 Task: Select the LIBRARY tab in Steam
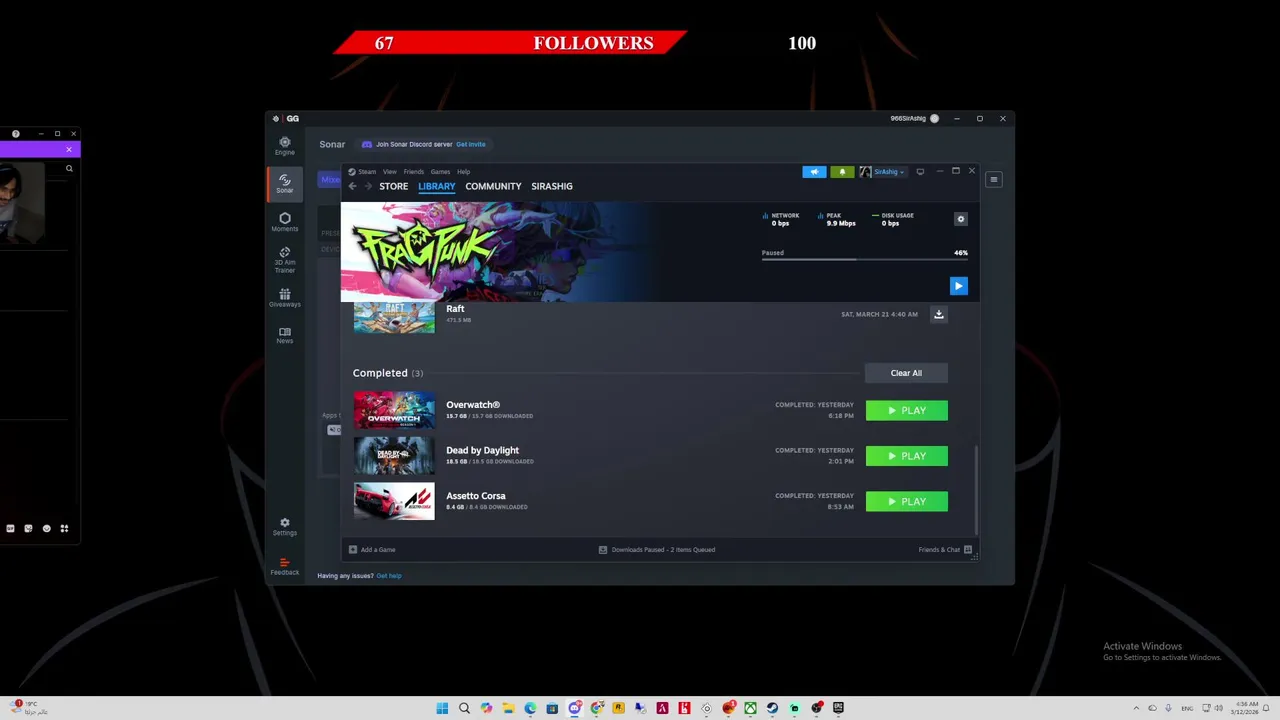(437, 186)
